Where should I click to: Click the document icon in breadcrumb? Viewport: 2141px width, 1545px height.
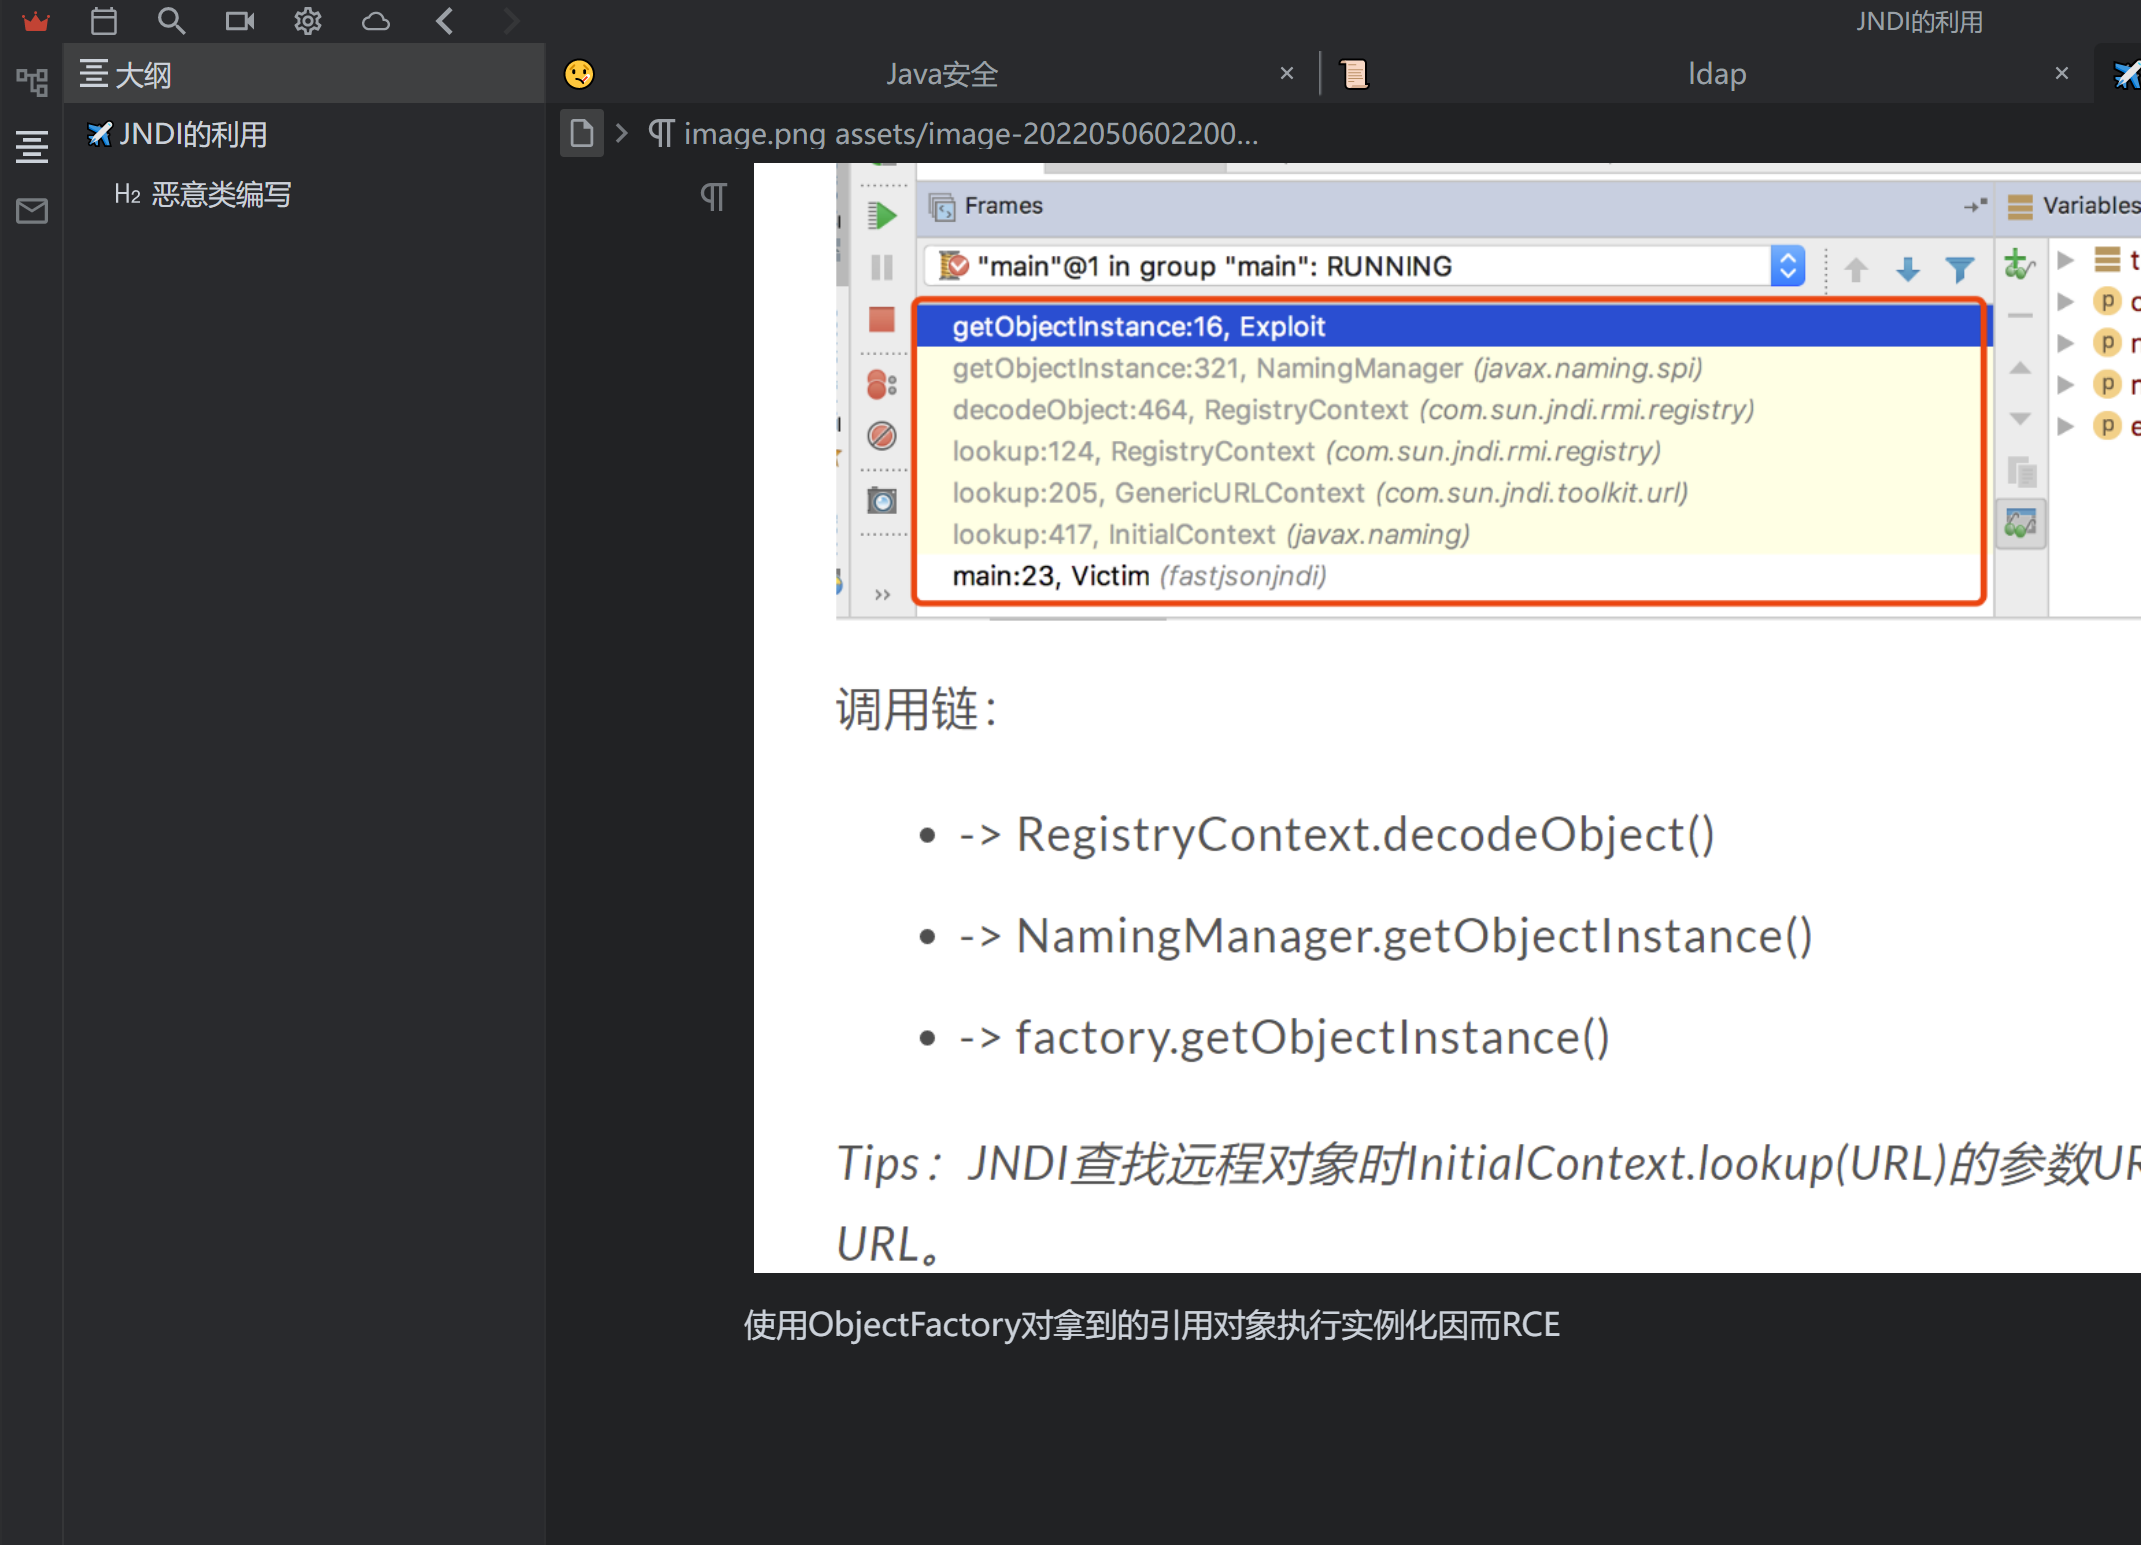[x=582, y=133]
